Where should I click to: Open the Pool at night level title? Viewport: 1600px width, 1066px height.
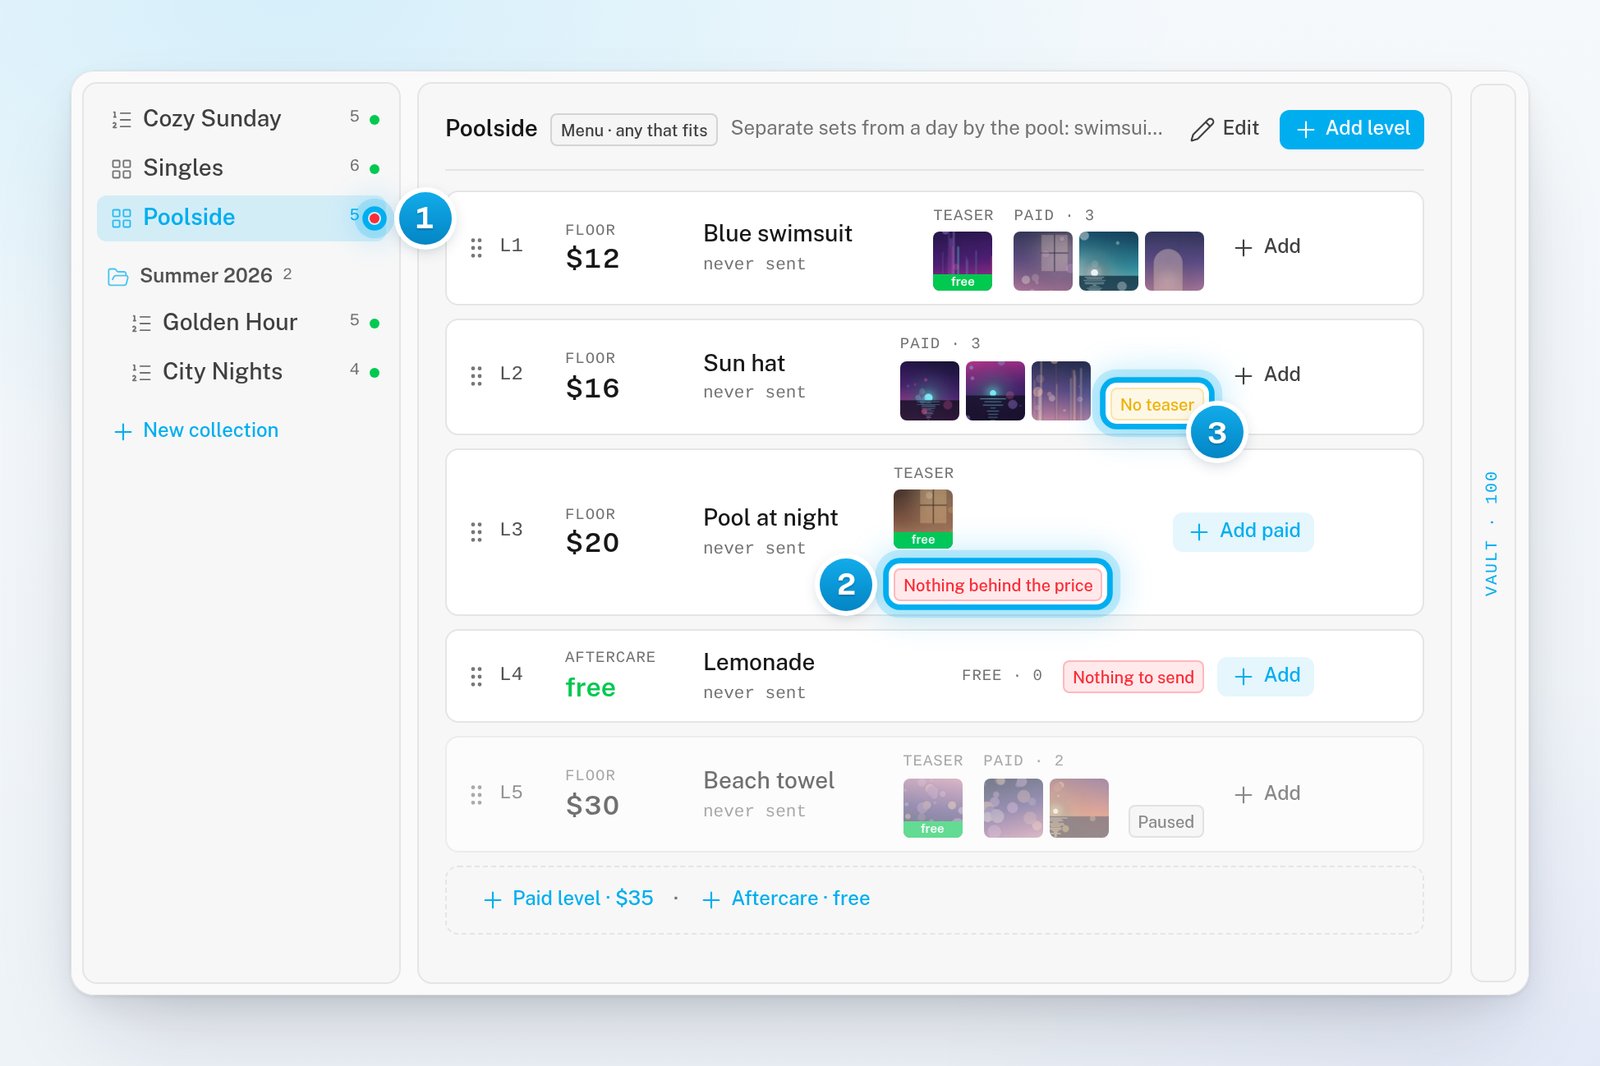pyautogui.click(x=770, y=517)
